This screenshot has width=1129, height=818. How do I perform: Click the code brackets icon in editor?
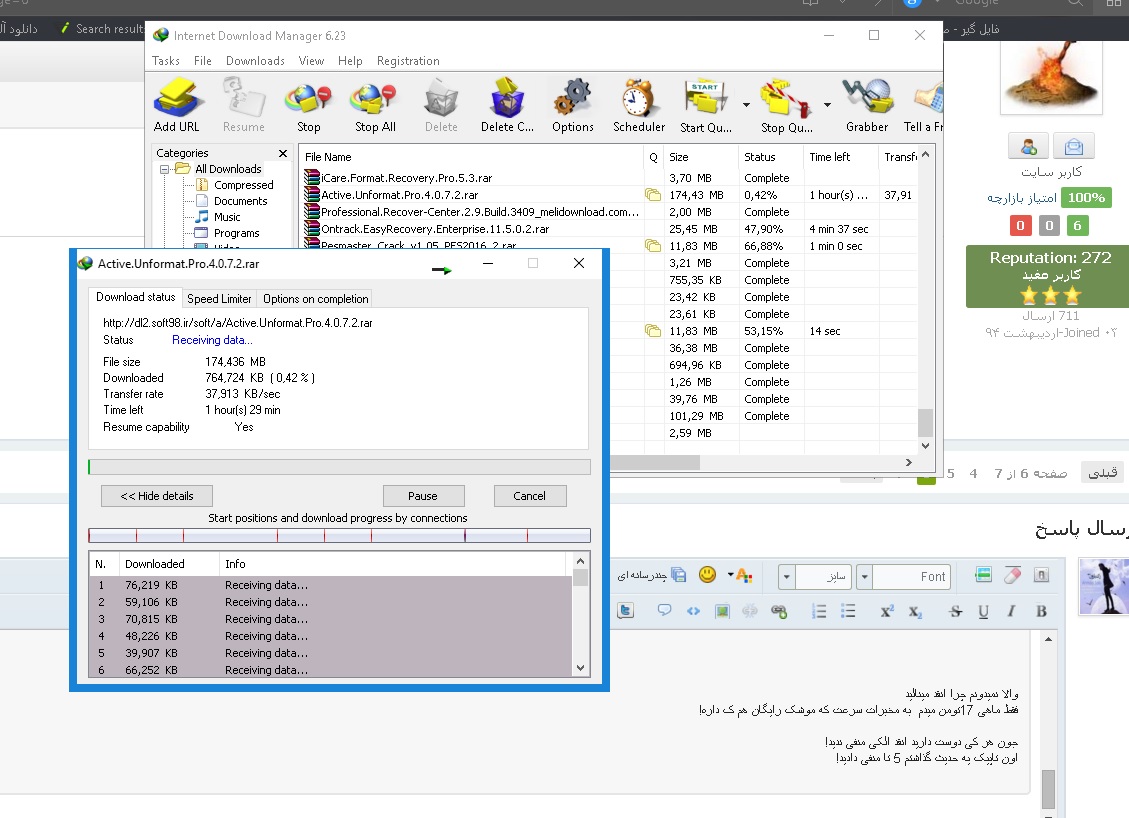point(693,611)
